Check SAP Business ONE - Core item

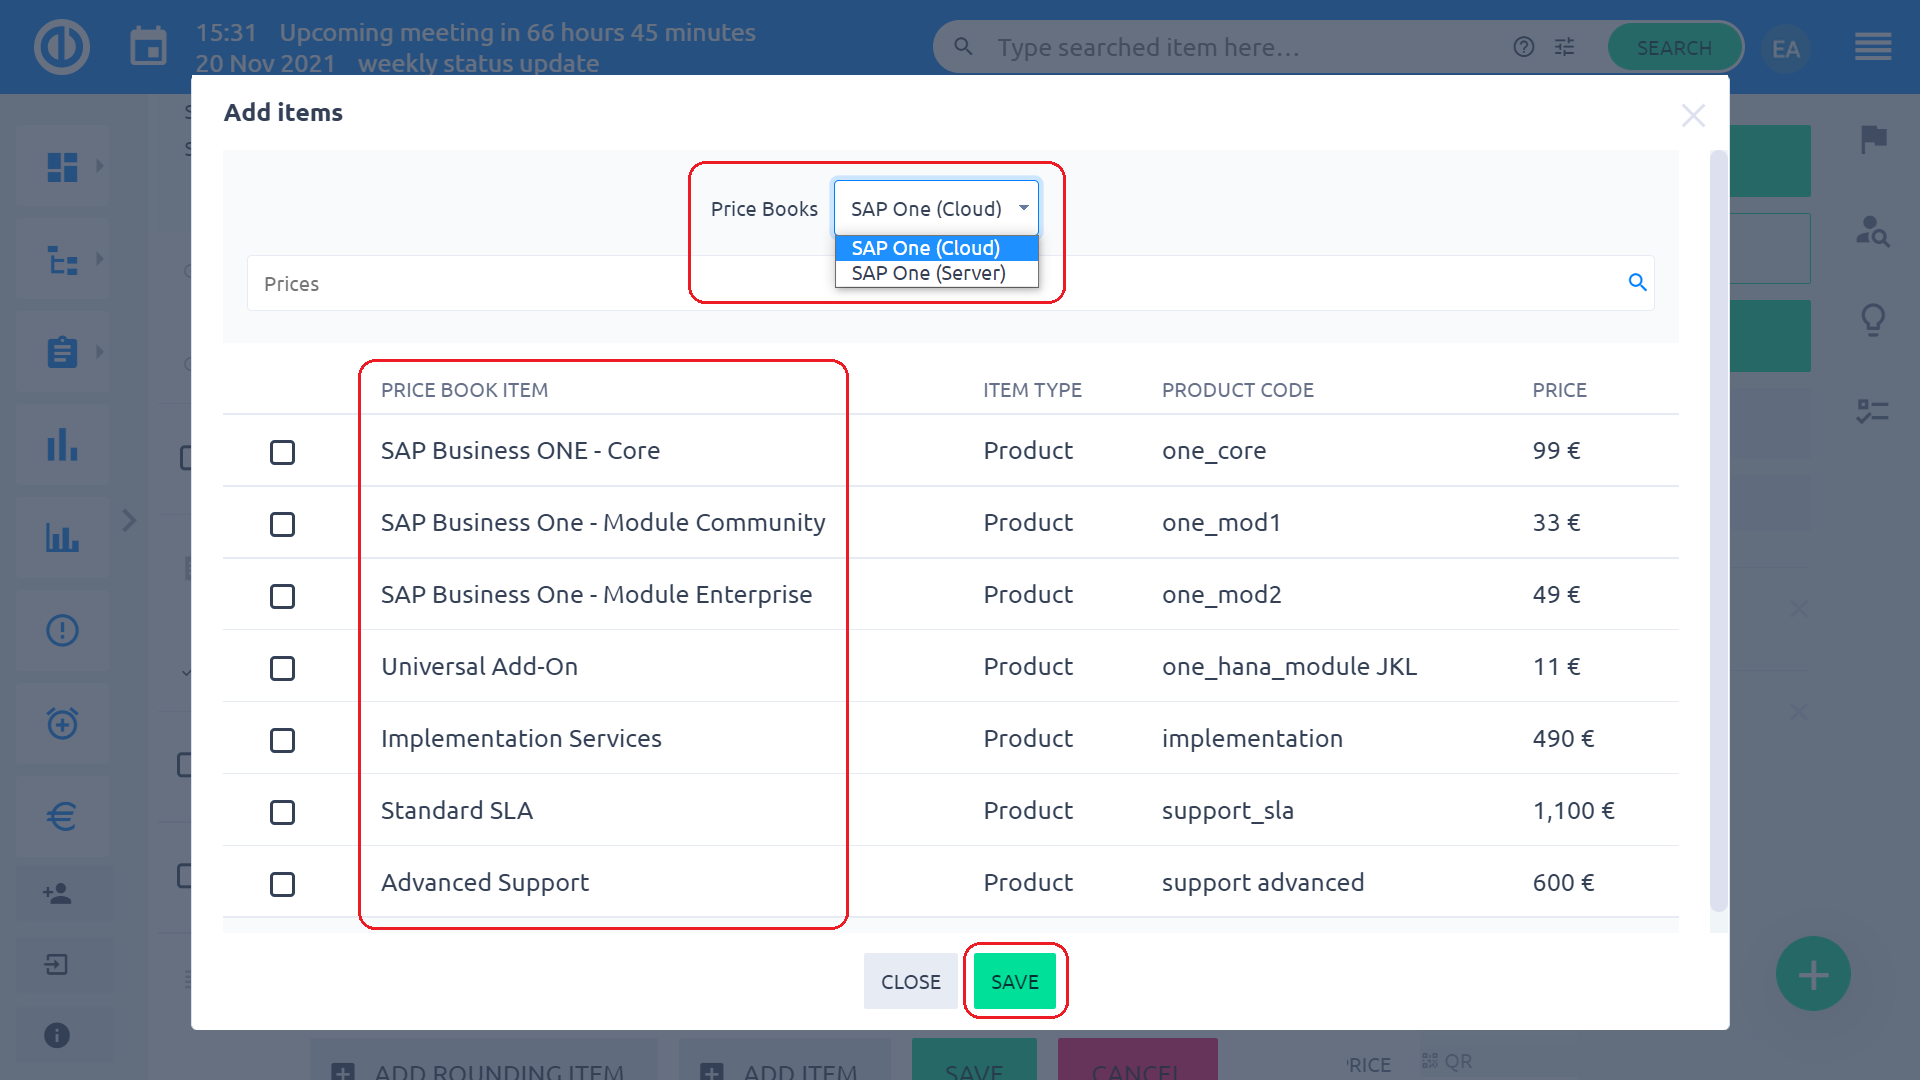[282, 452]
